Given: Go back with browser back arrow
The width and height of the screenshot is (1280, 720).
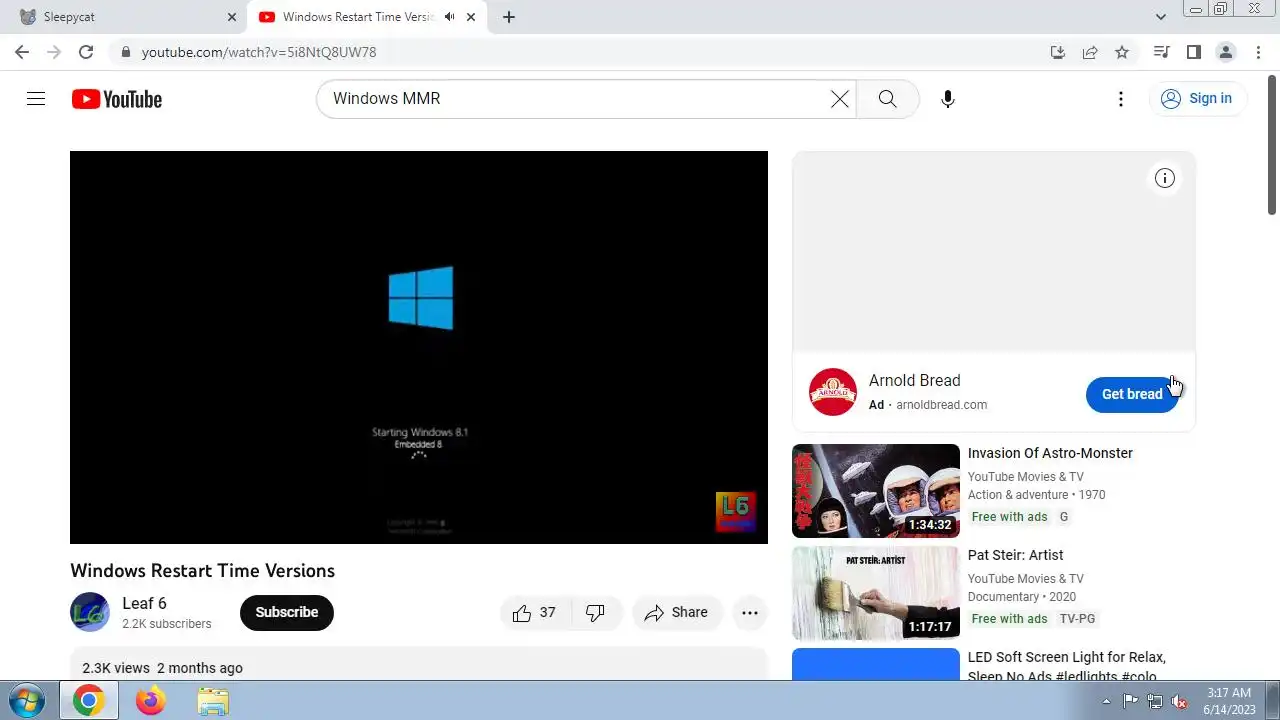Looking at the screenshot, I should tap(22, 52).
